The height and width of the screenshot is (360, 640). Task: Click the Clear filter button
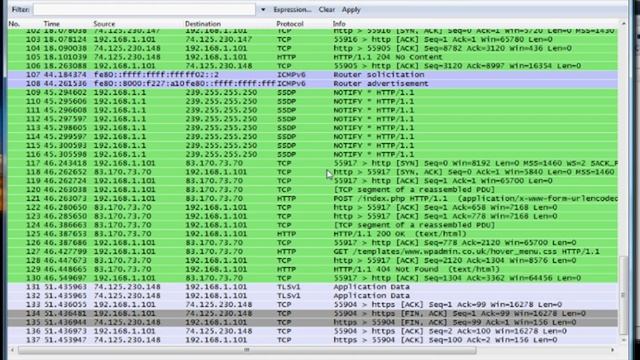point(327,9)
